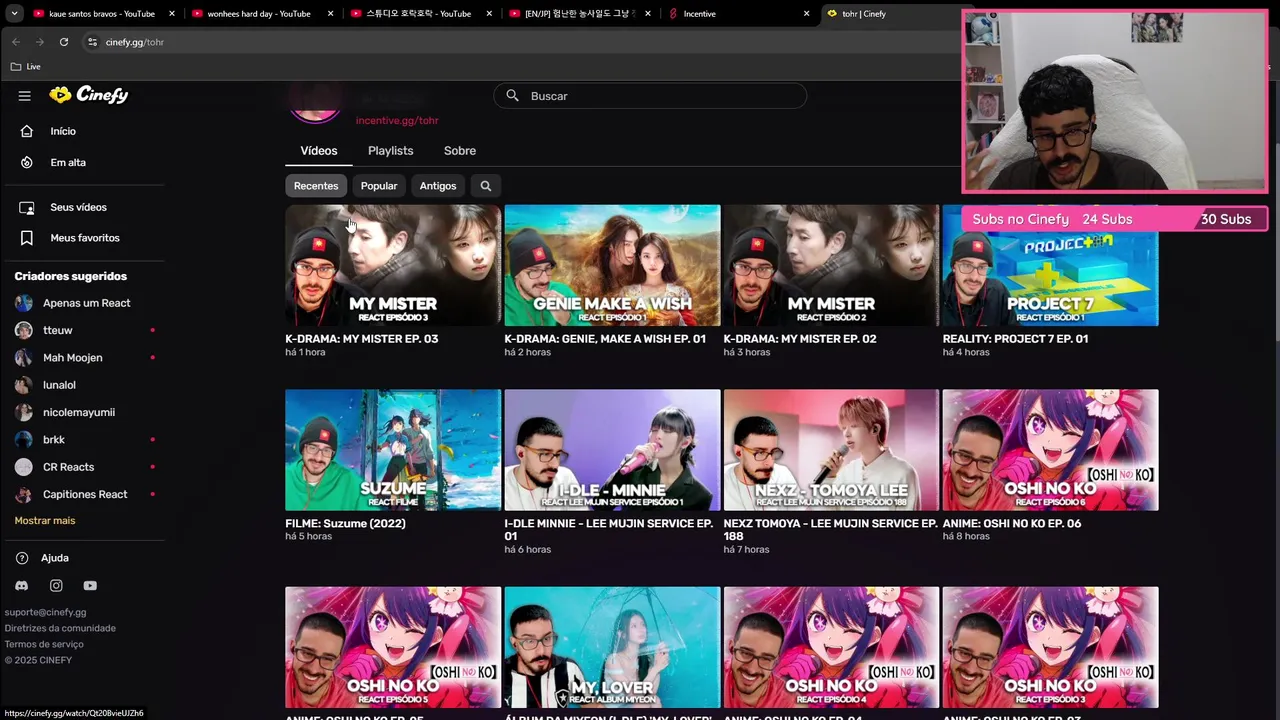The width and height of the screenshot is (1280, 720).
Task: Open brkk creator avatar
Action: coord(24,440)
